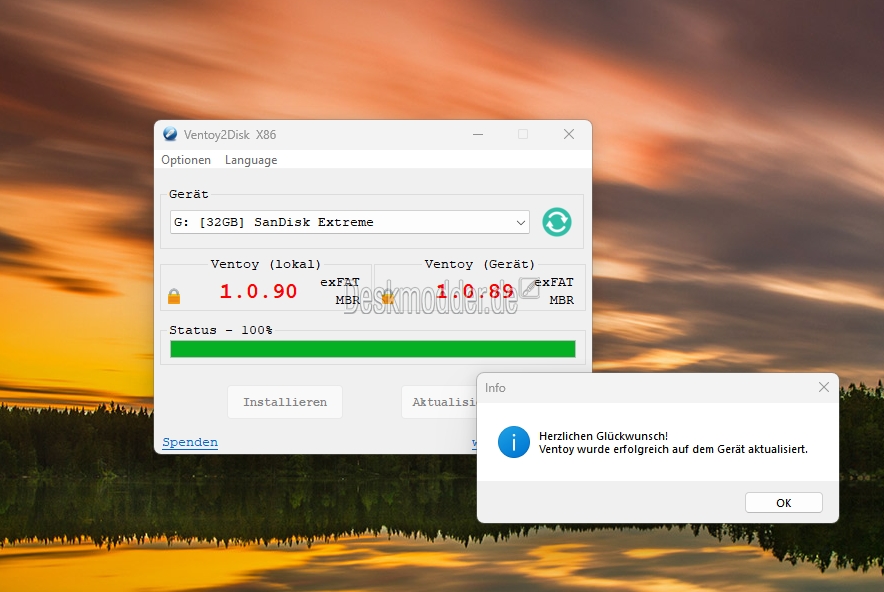Viewport: 884px width, 592px height.
Task: Click the 'Ventoy (lokal)' group label
Action: (266, 264)
